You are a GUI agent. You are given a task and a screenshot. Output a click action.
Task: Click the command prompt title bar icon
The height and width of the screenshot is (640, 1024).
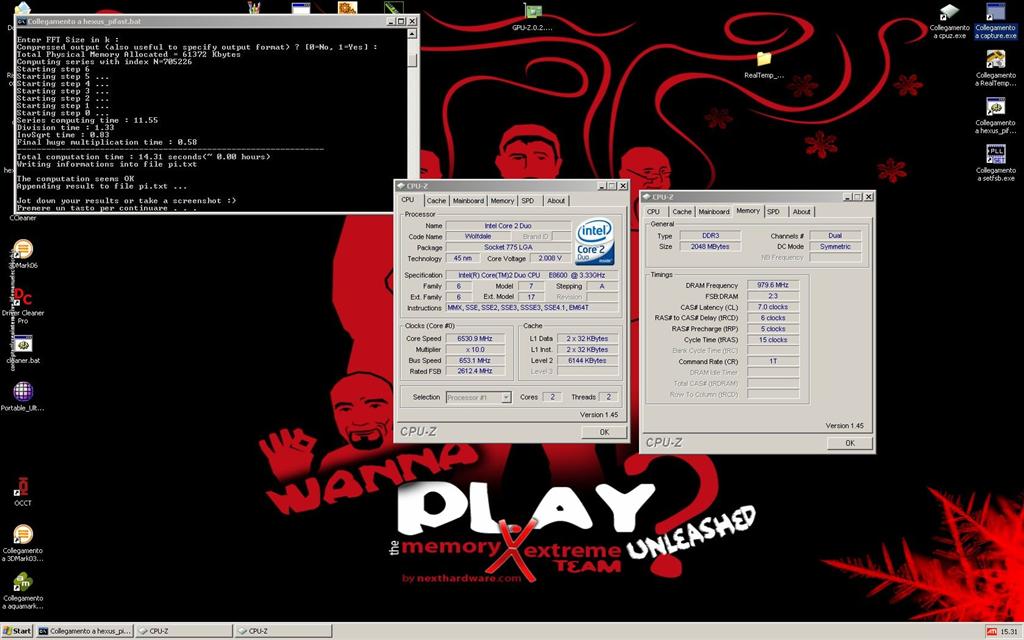[22, 22]
